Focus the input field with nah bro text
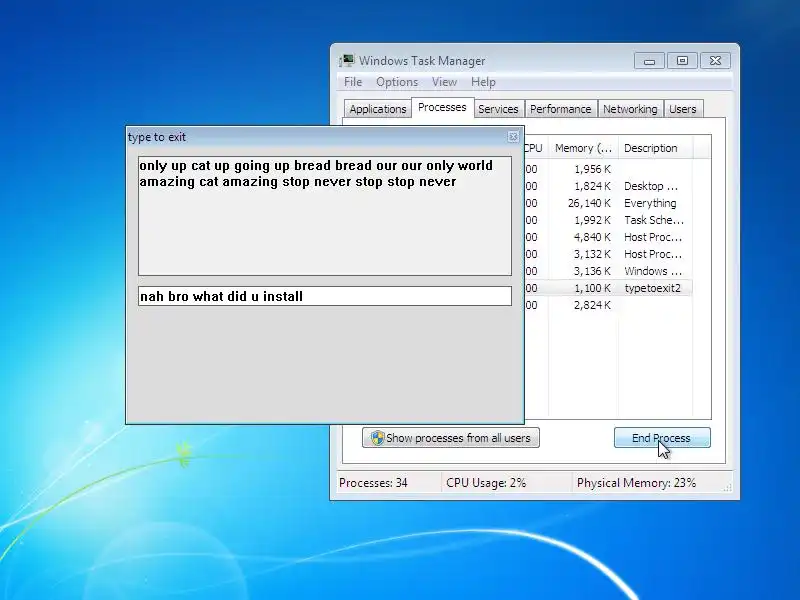Screen dimensions: 800x600 click(x=325, y=296)
